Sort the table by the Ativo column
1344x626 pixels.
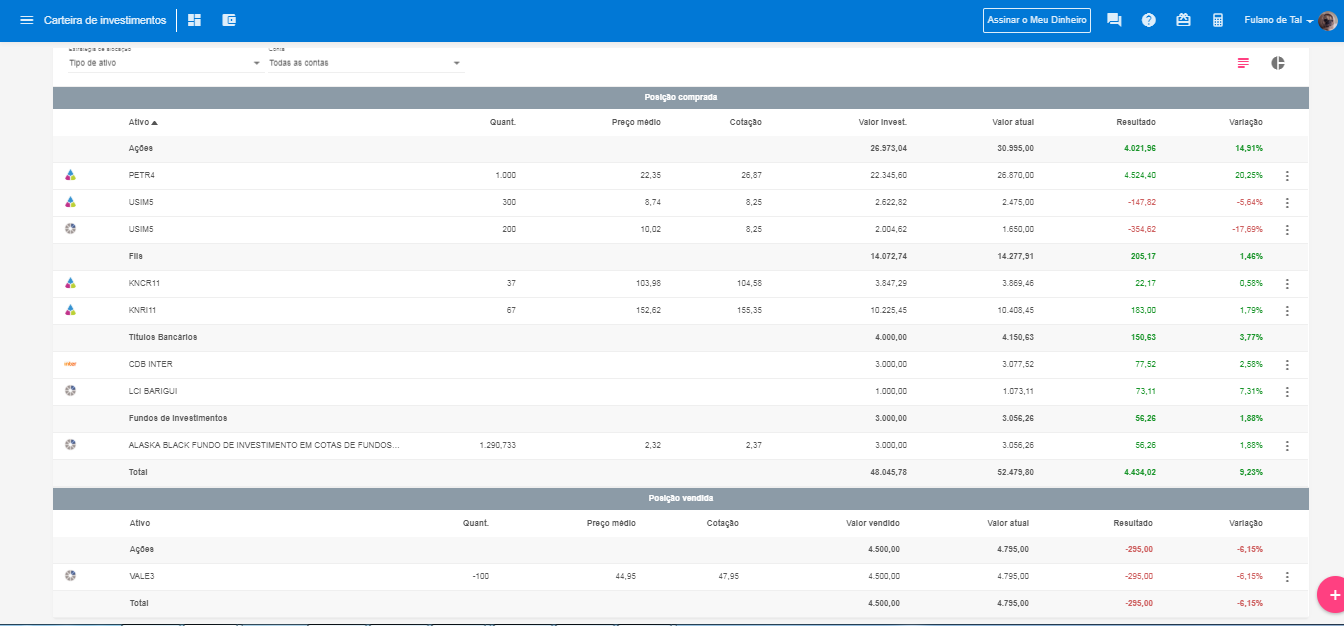[143, 122]
